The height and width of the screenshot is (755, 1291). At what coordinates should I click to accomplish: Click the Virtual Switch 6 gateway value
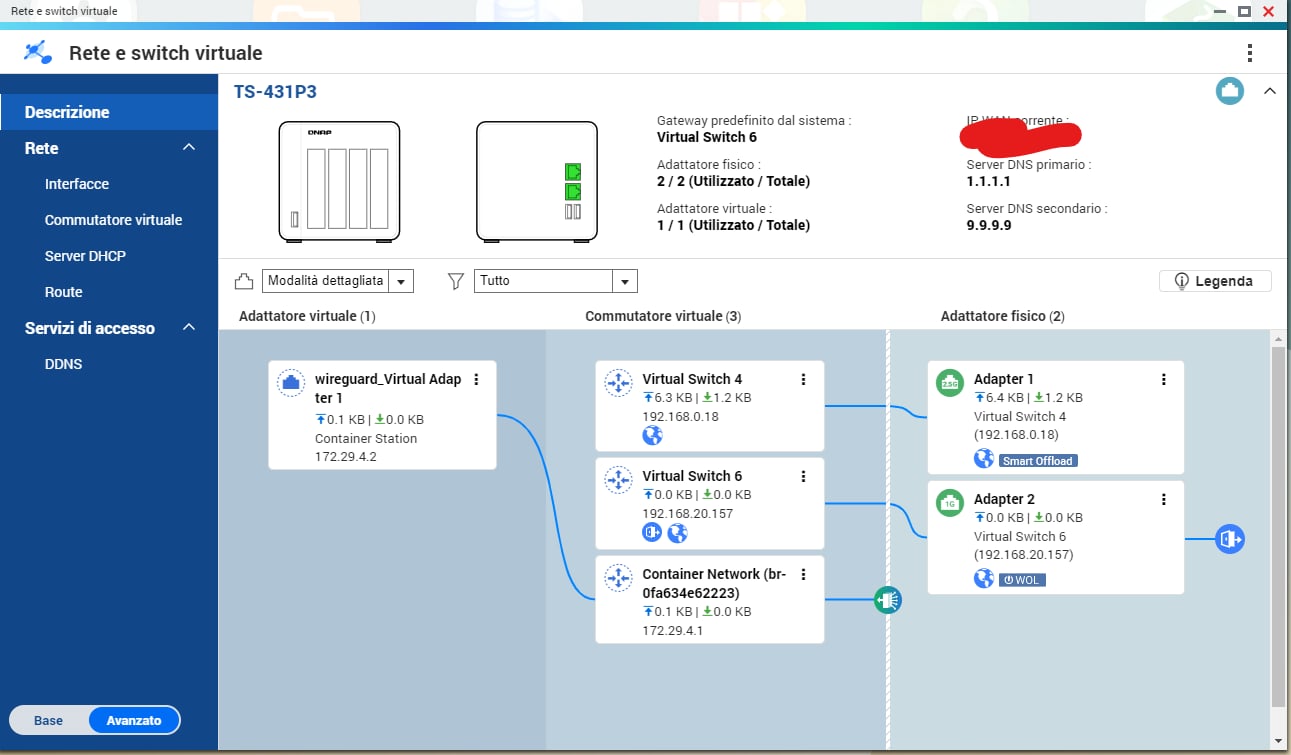[707, 137]
